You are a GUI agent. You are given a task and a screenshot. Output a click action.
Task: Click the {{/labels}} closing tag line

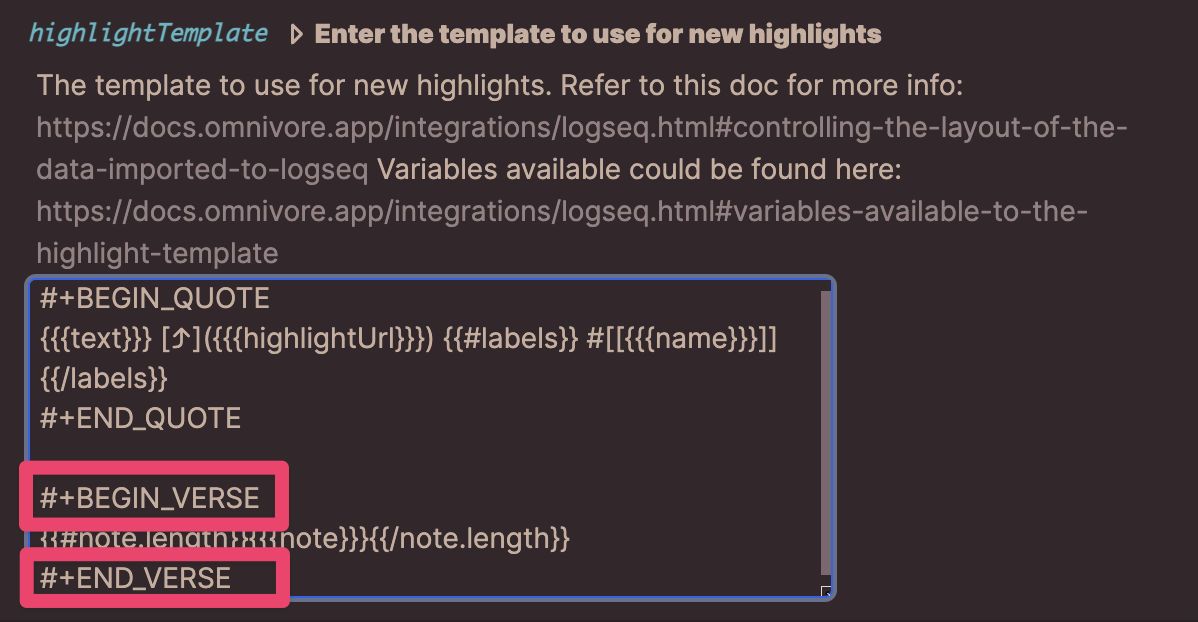pyautogui.click(x=104, y=379)
